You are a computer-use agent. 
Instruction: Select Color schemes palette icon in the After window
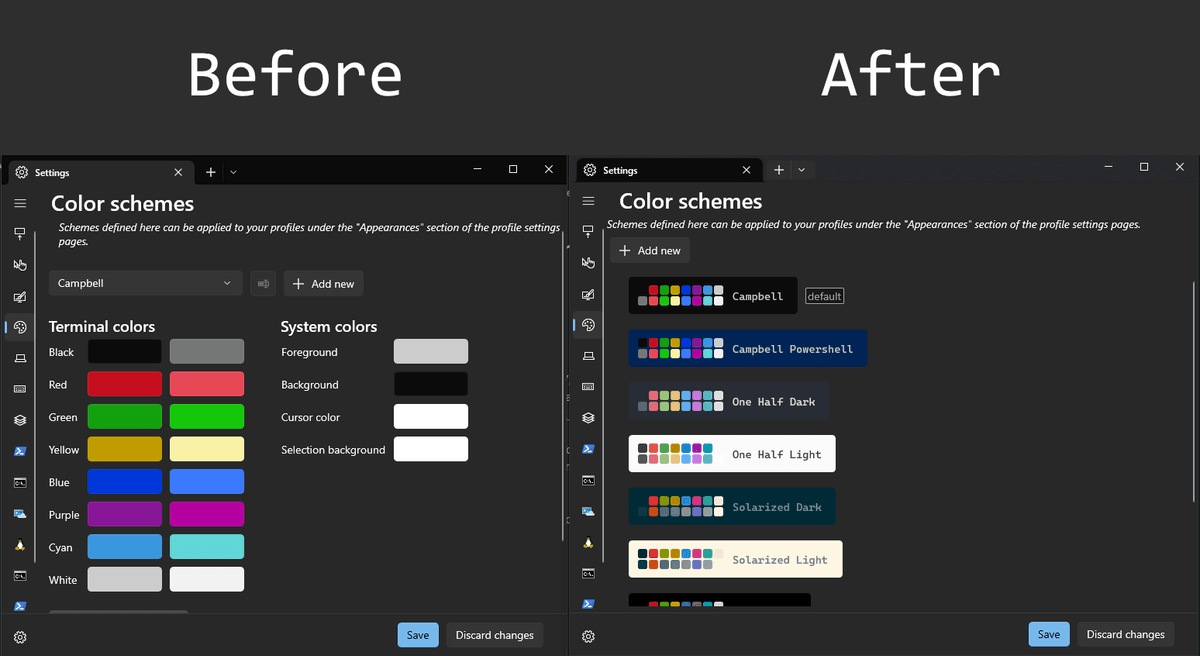click(x=588, y=325)
